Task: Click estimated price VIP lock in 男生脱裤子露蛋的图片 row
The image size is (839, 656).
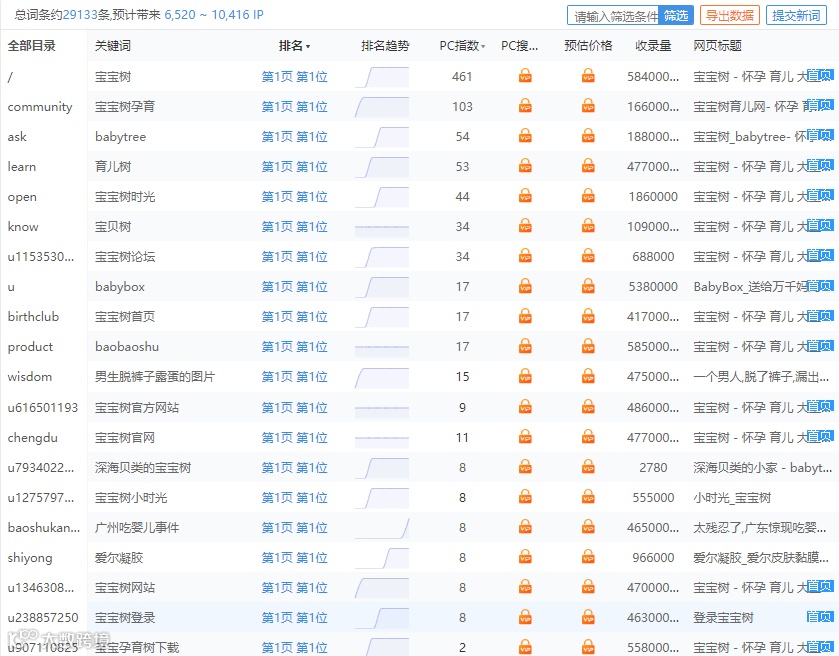Action: (588, 376)
